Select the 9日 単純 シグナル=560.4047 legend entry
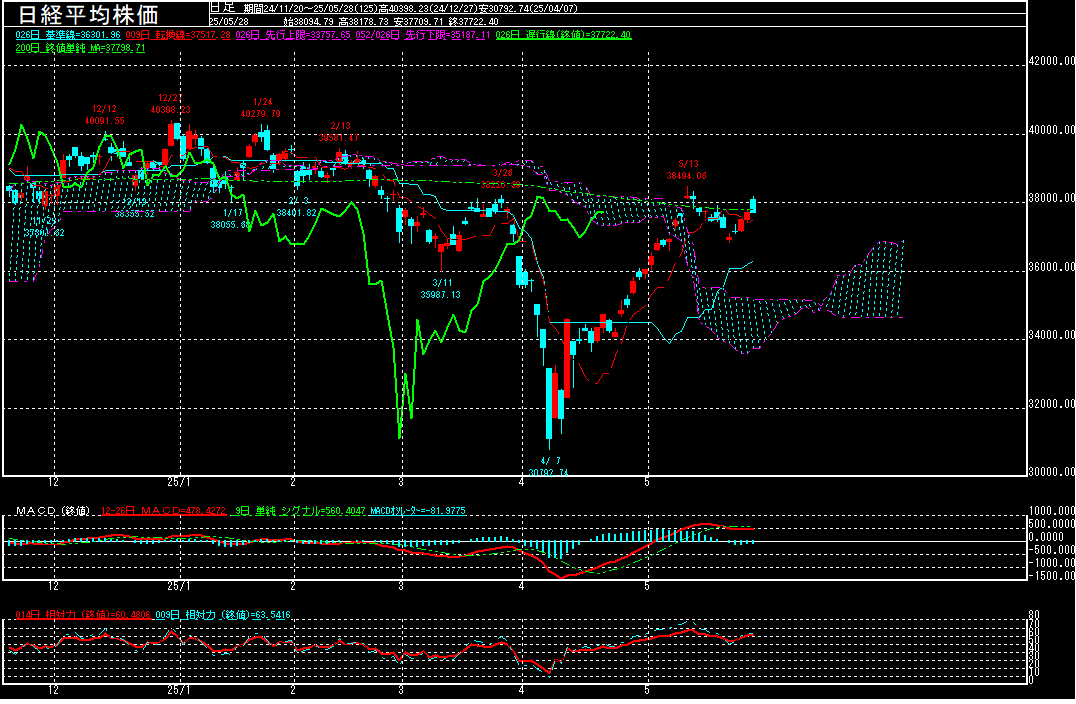This screenshot has height=704, width=1076. [300, 511]
